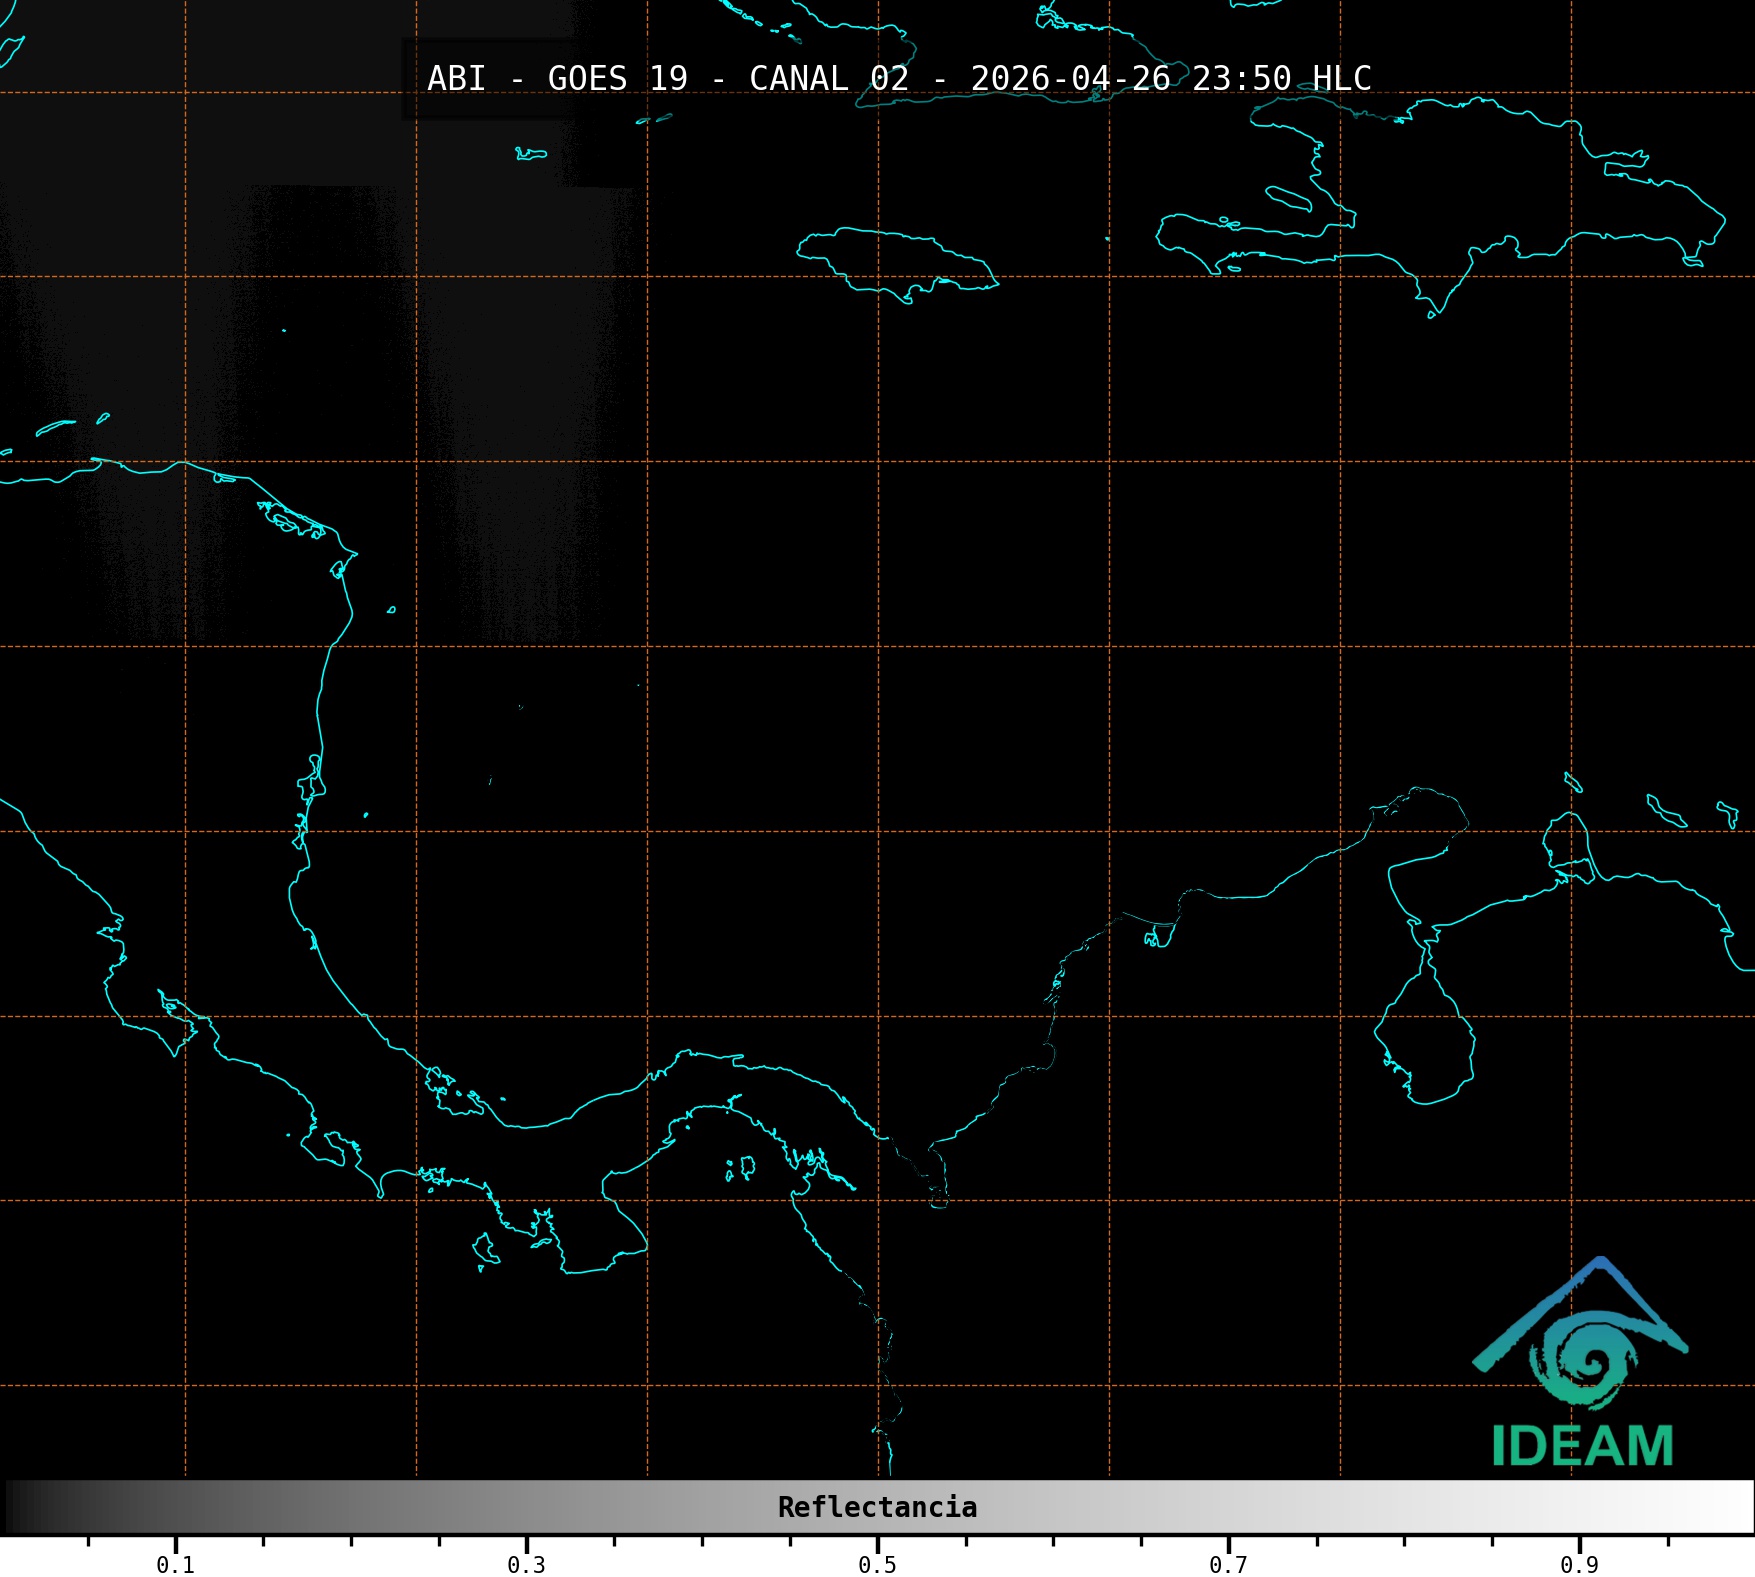Click the brightest white end of colorbar
1755x1577 pixels.
tap(1740, 1507)
